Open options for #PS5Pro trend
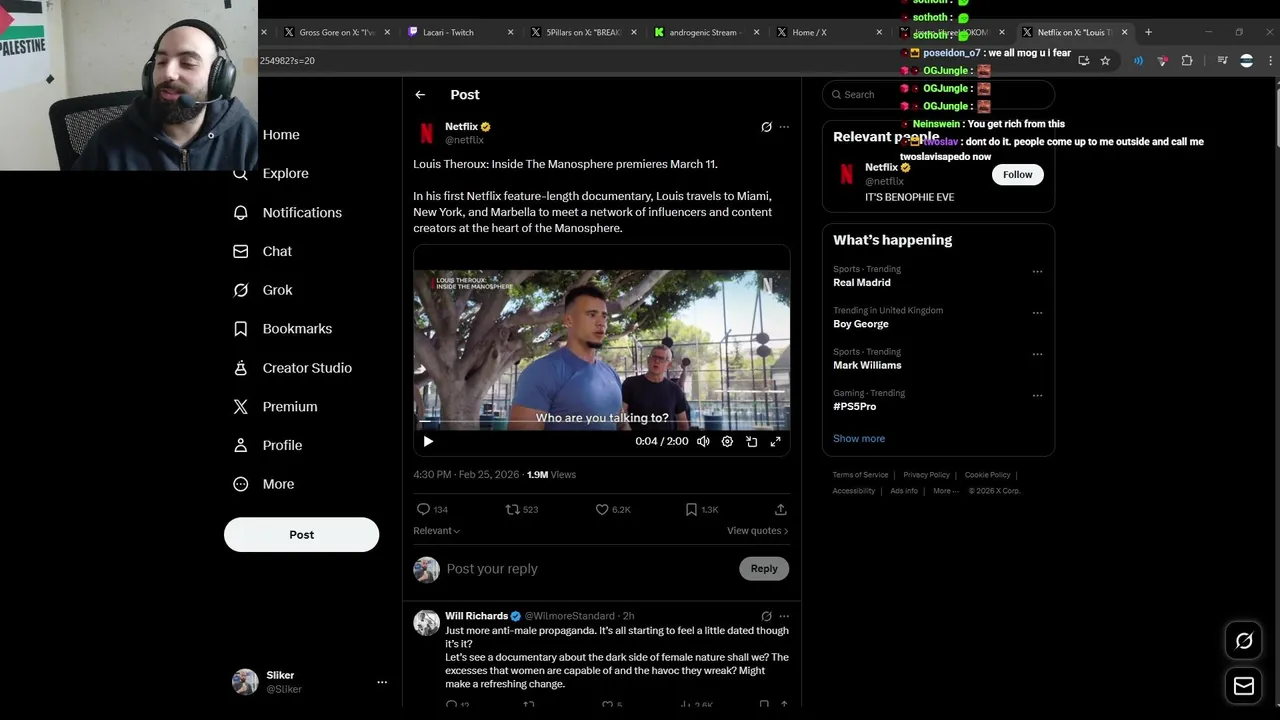Viewport: 1280px width, 720px height. (1037, 396)
